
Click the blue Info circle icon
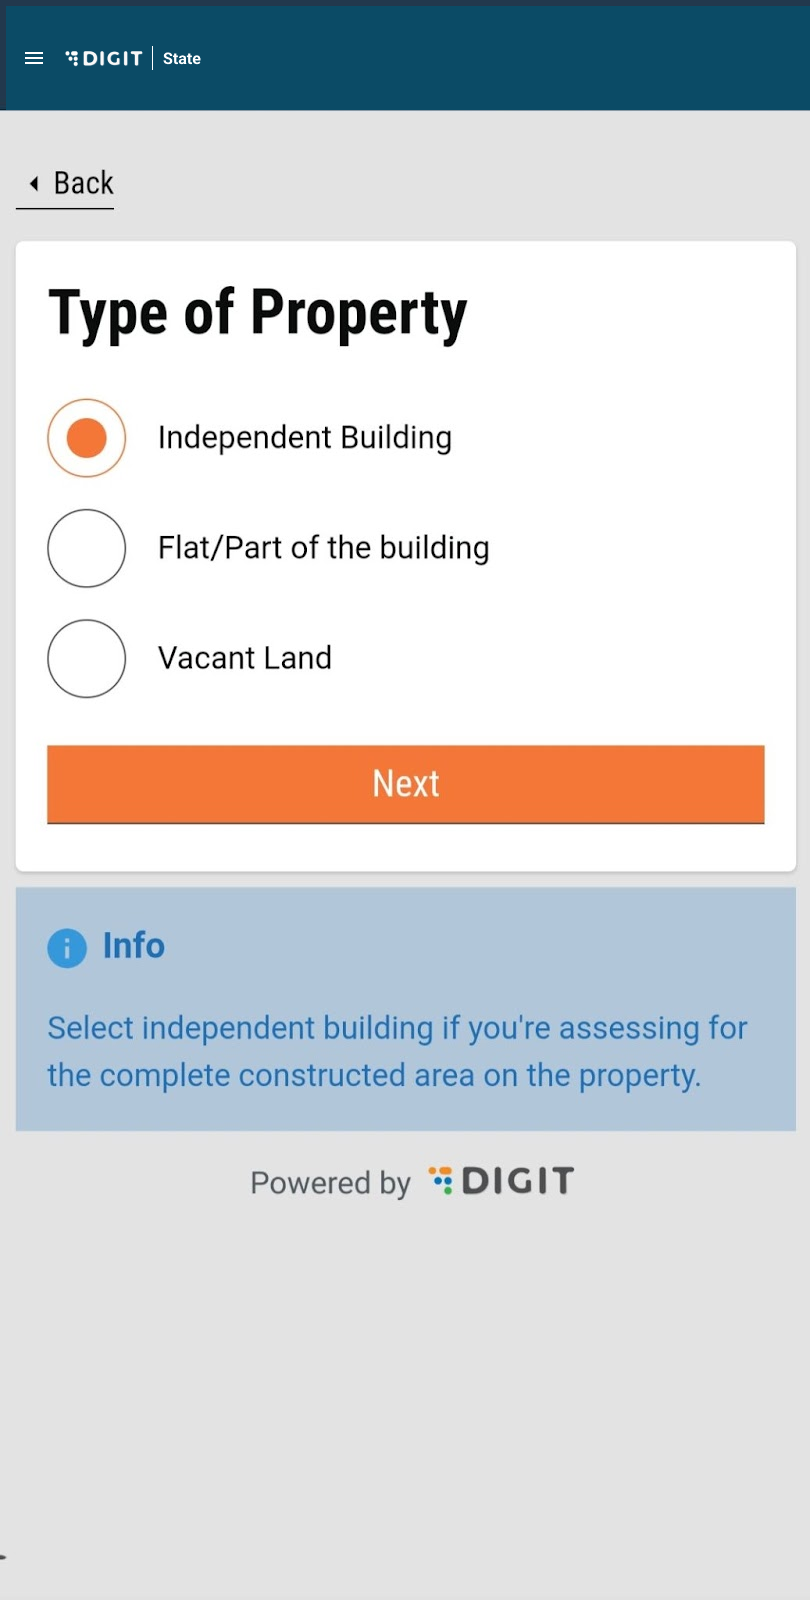(x=67, y=947)
